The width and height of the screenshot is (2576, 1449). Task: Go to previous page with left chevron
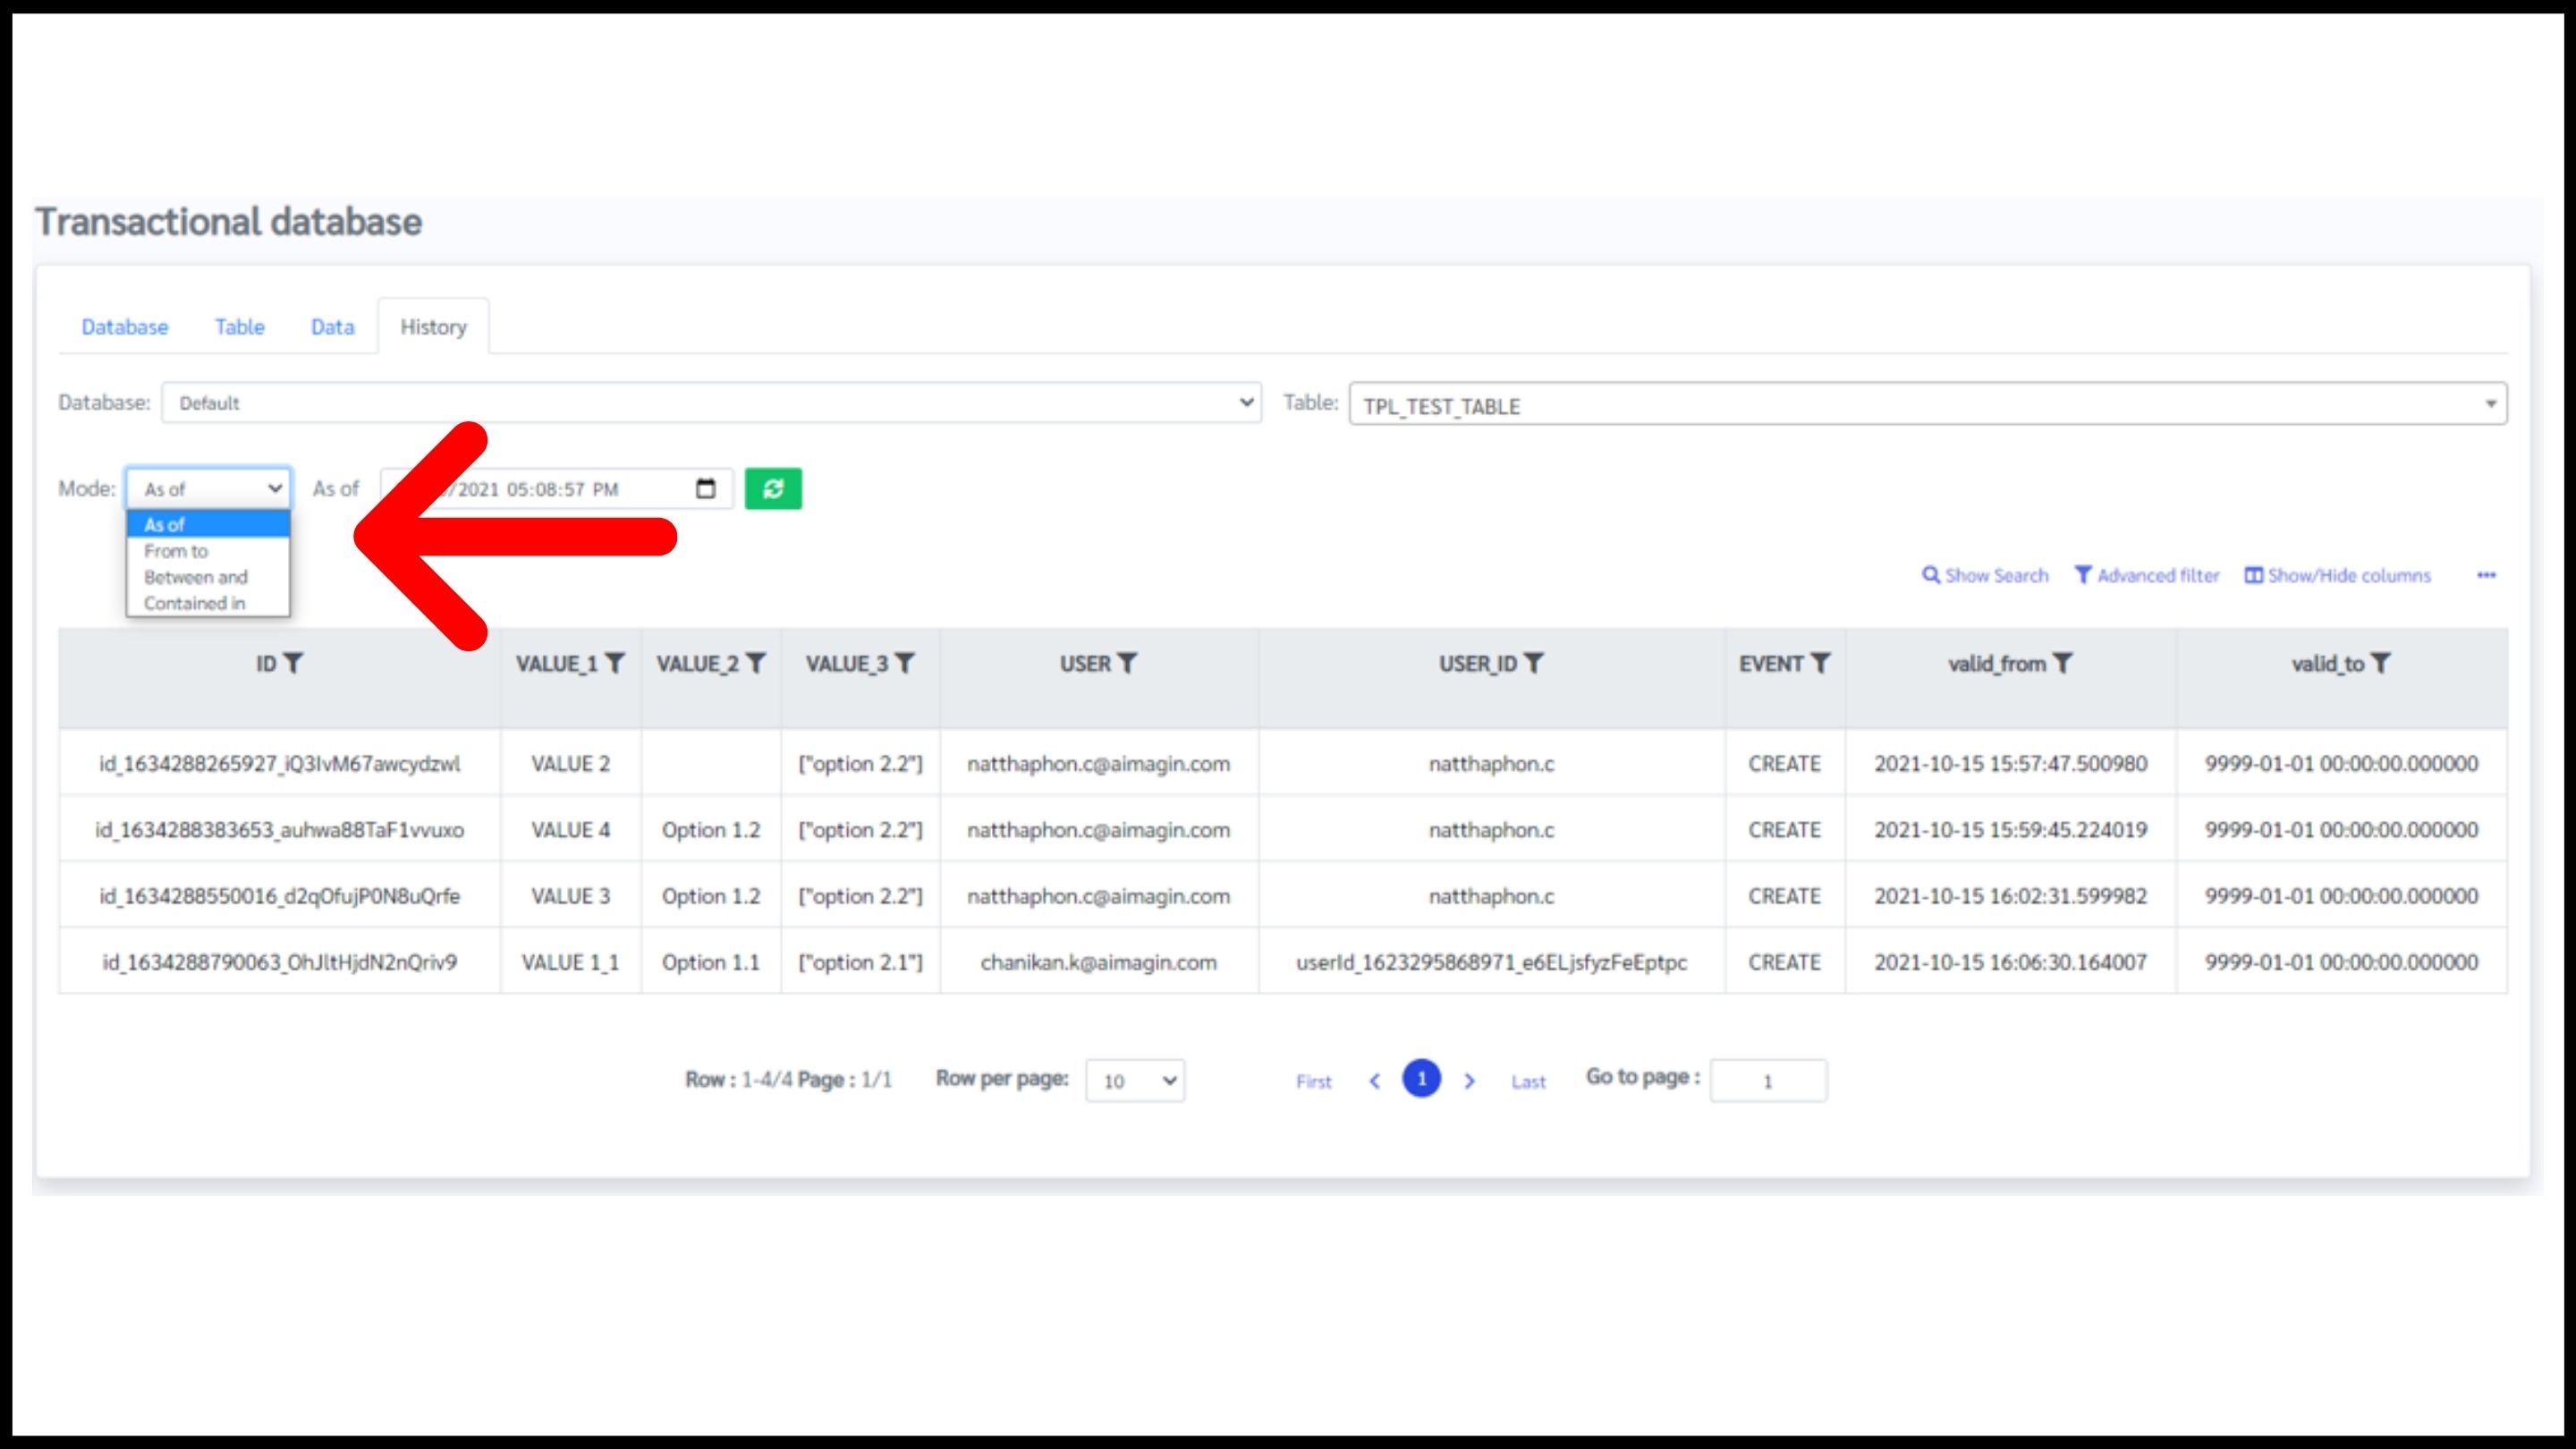coord(1375,1081)
